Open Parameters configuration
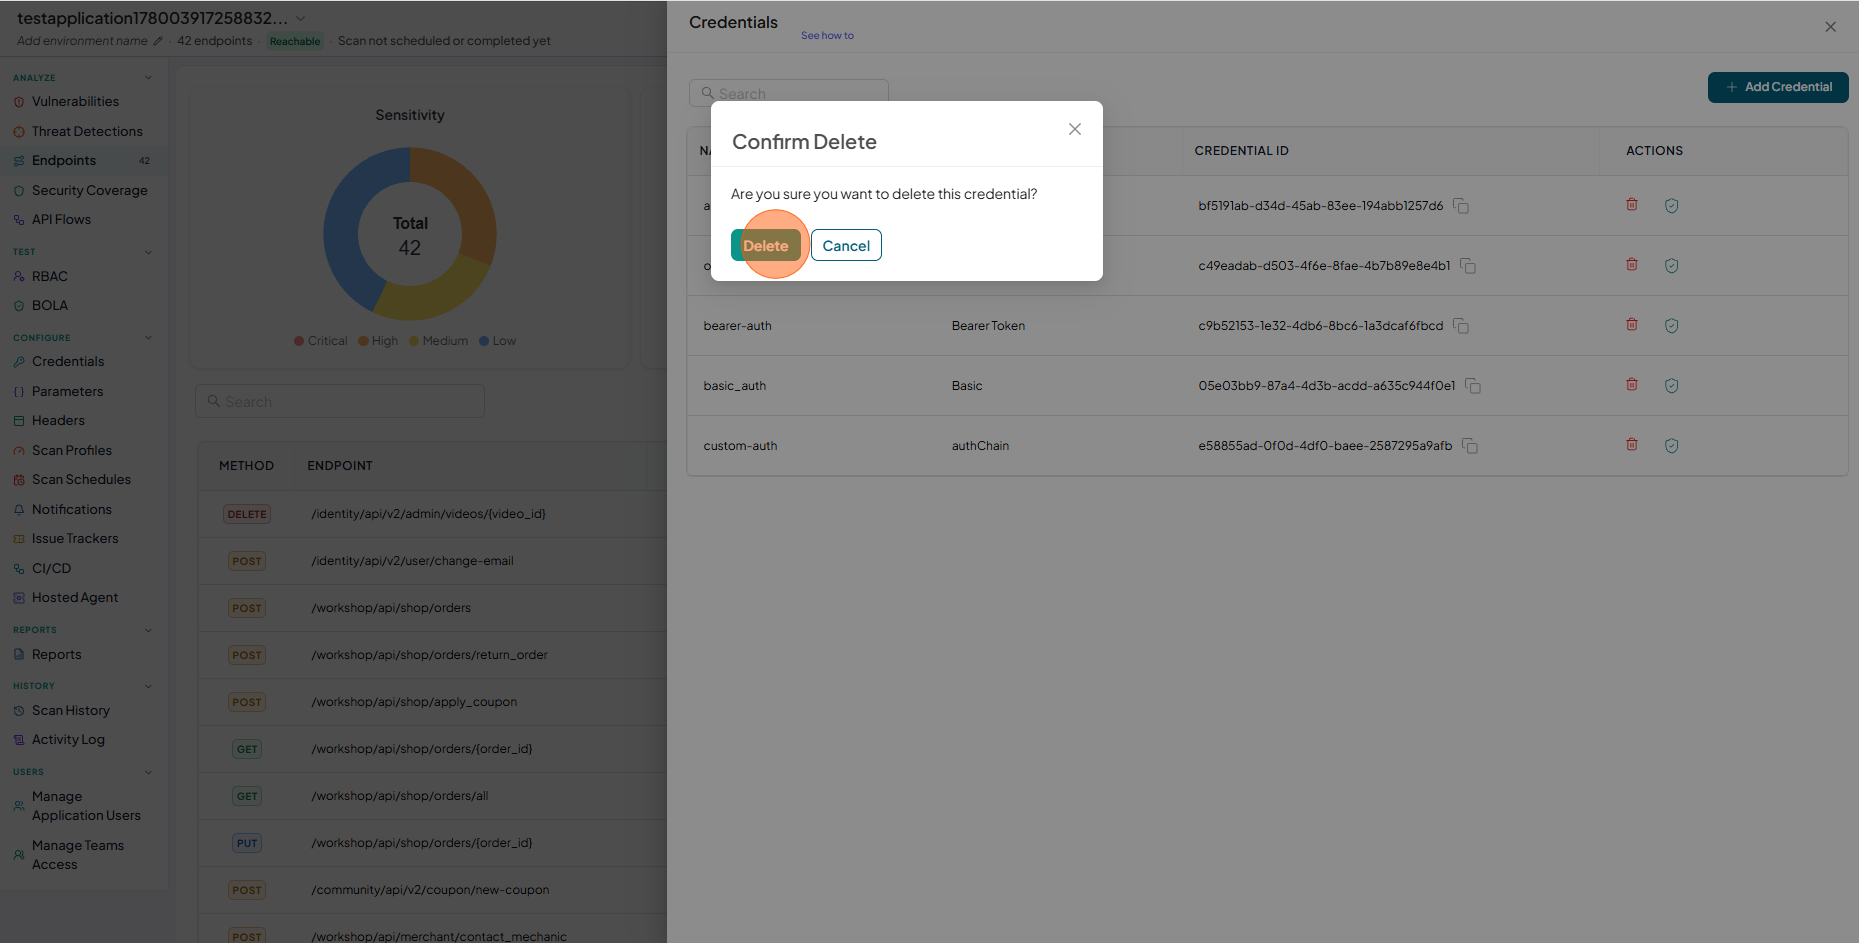The width and height of the screenshot is (1859, 943). (67, 391)
